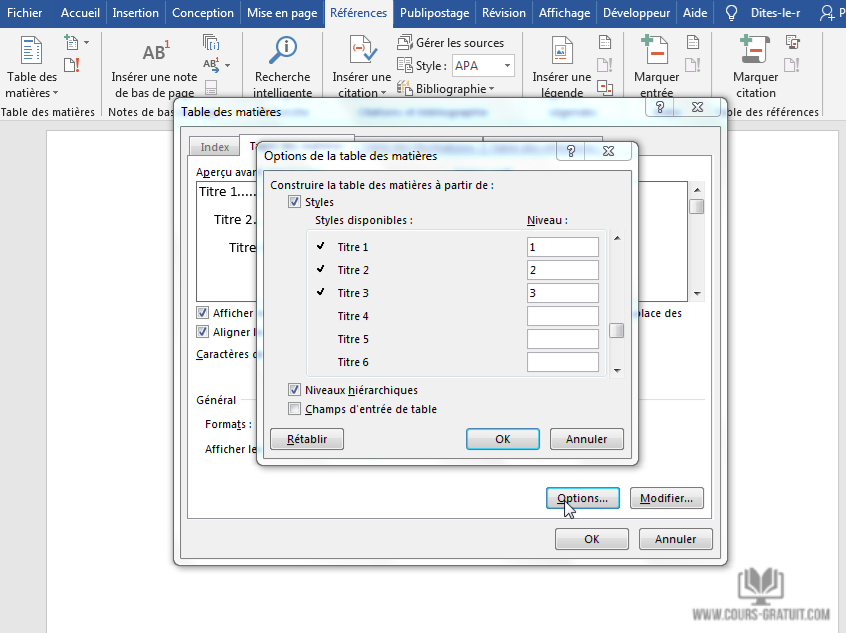Click the Insérer une légende icon
Viewport: 846px width, 633px height.
(561, 51)
